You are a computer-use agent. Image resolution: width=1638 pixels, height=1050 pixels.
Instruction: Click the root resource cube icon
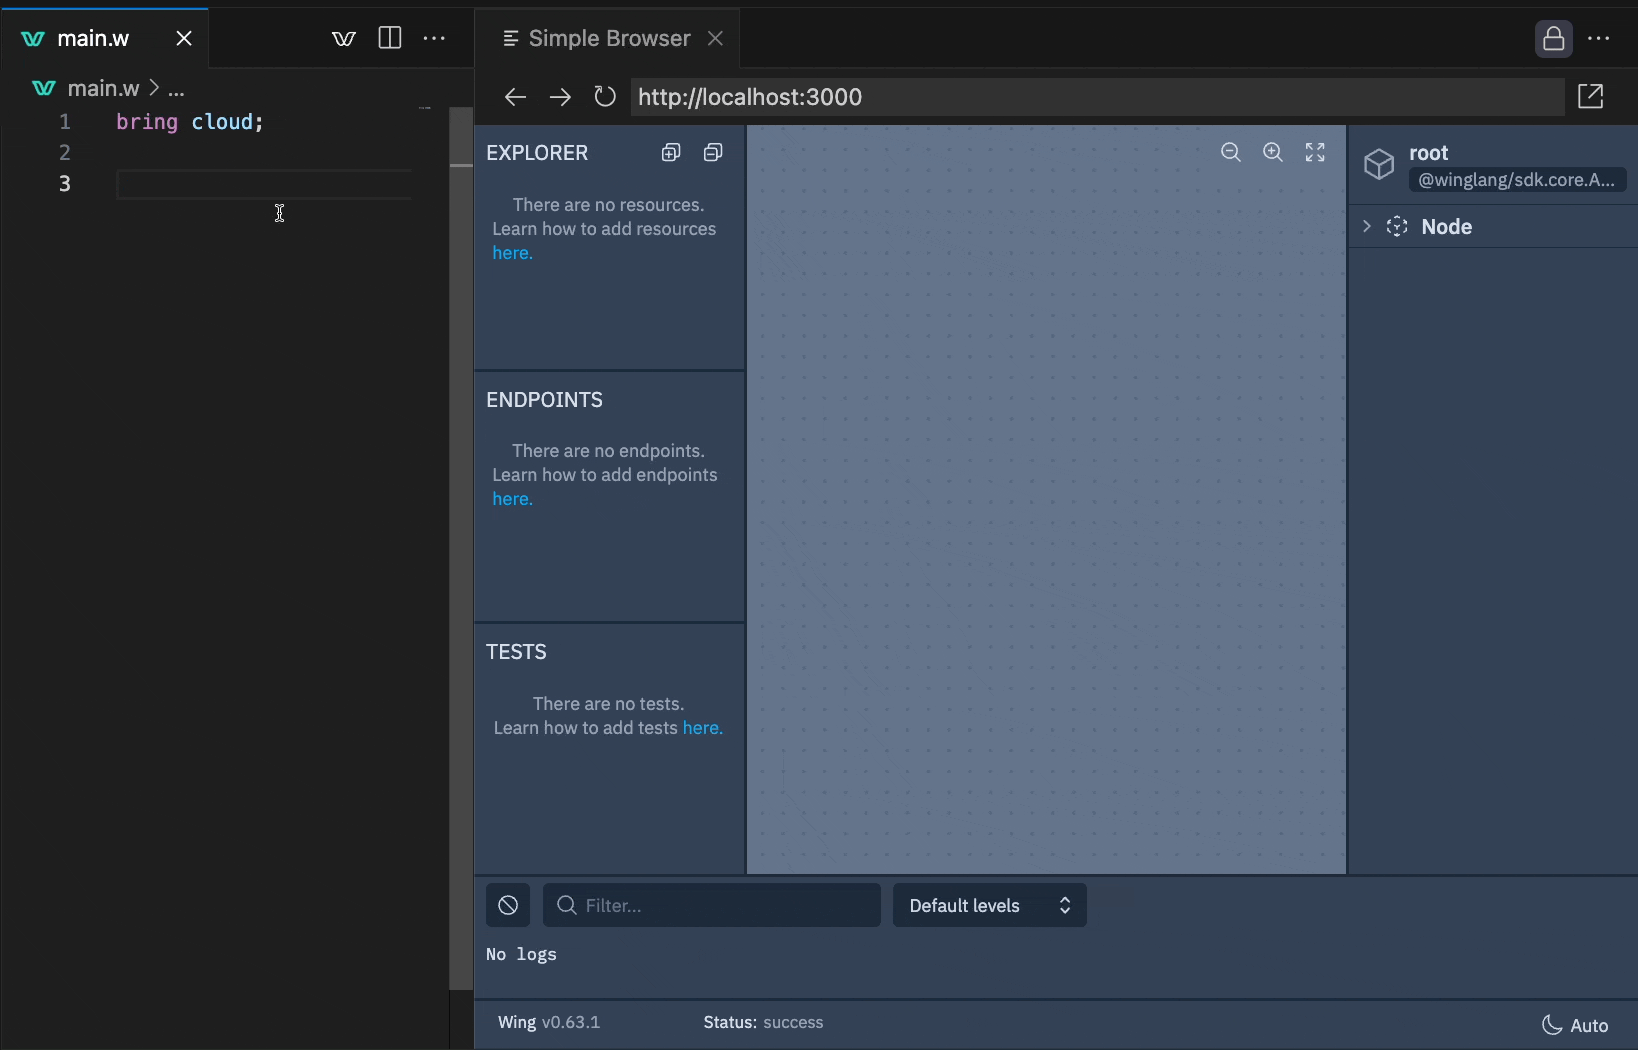[x=1380, y=164]
